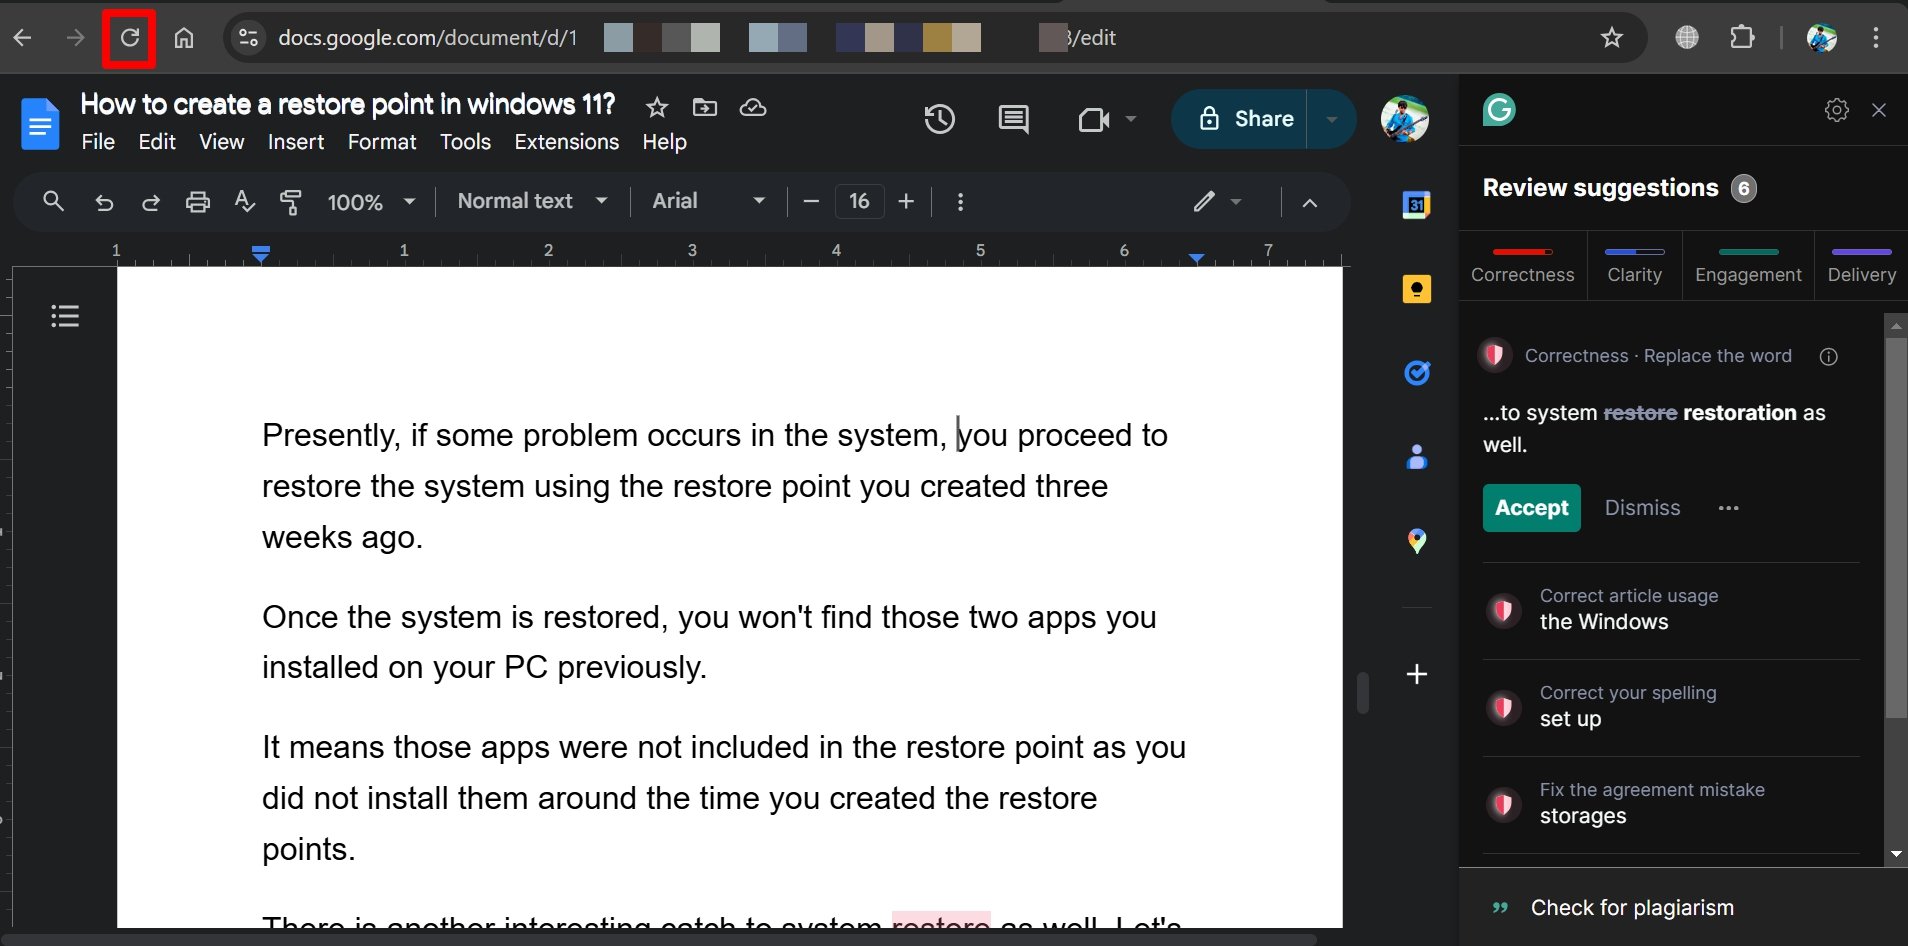Redo the last action
1908x946 pixels.
click(x=151, y=202)
